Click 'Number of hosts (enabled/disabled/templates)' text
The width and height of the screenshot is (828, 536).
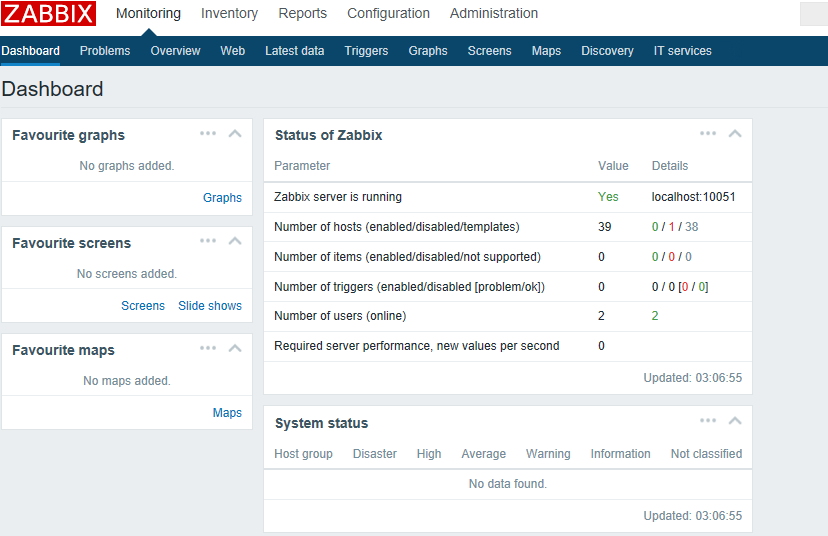397,227
